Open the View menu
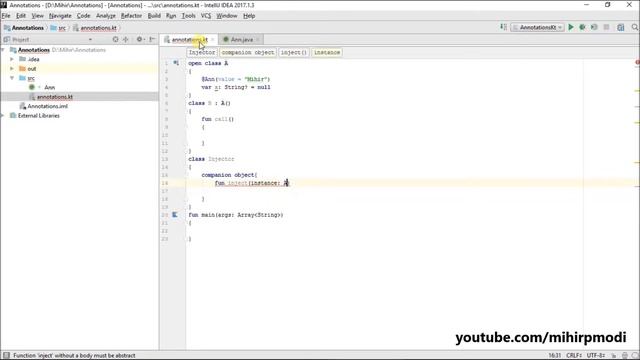 click(x=38, y=16)
